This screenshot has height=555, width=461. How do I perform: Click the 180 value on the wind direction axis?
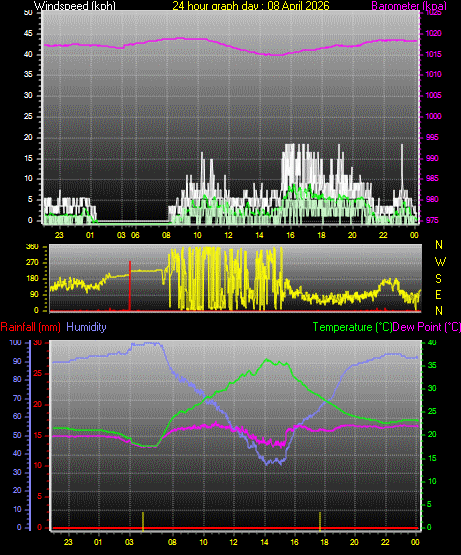click(x=33, y=279)
